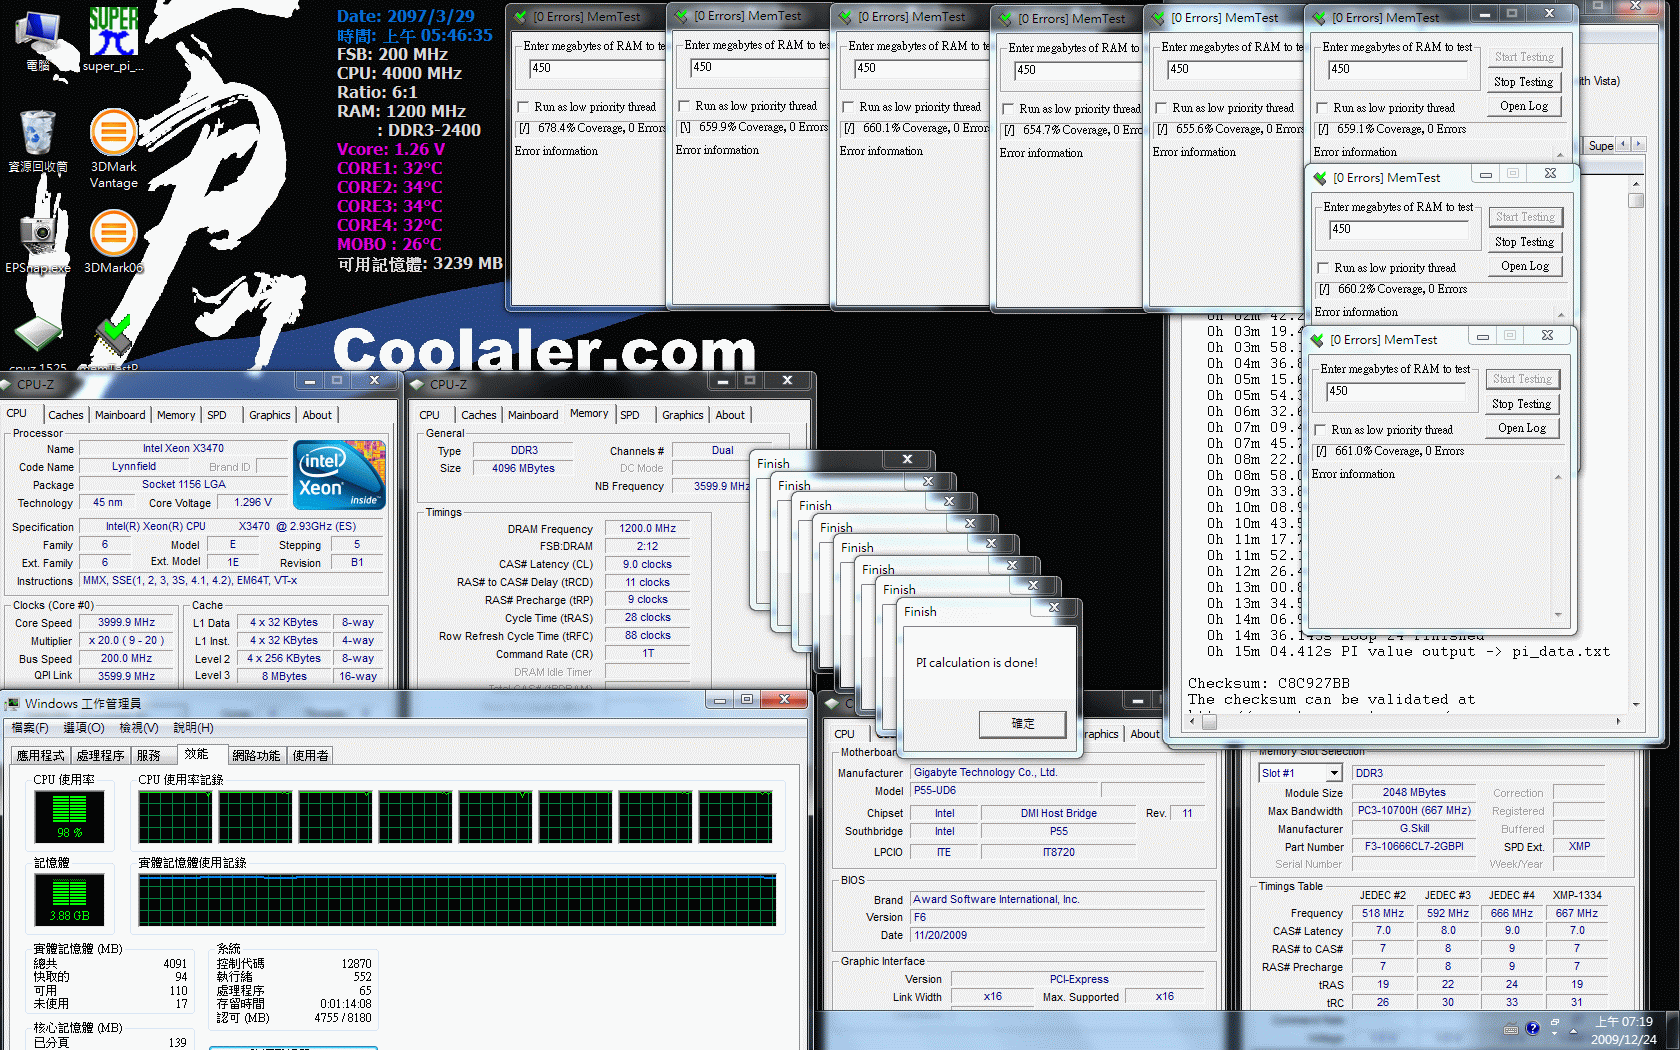Click the Gigabyte Technology Co., Ltd. manufacturer field
This screenshot has height=1050, width=1680.
(1057, 773)
